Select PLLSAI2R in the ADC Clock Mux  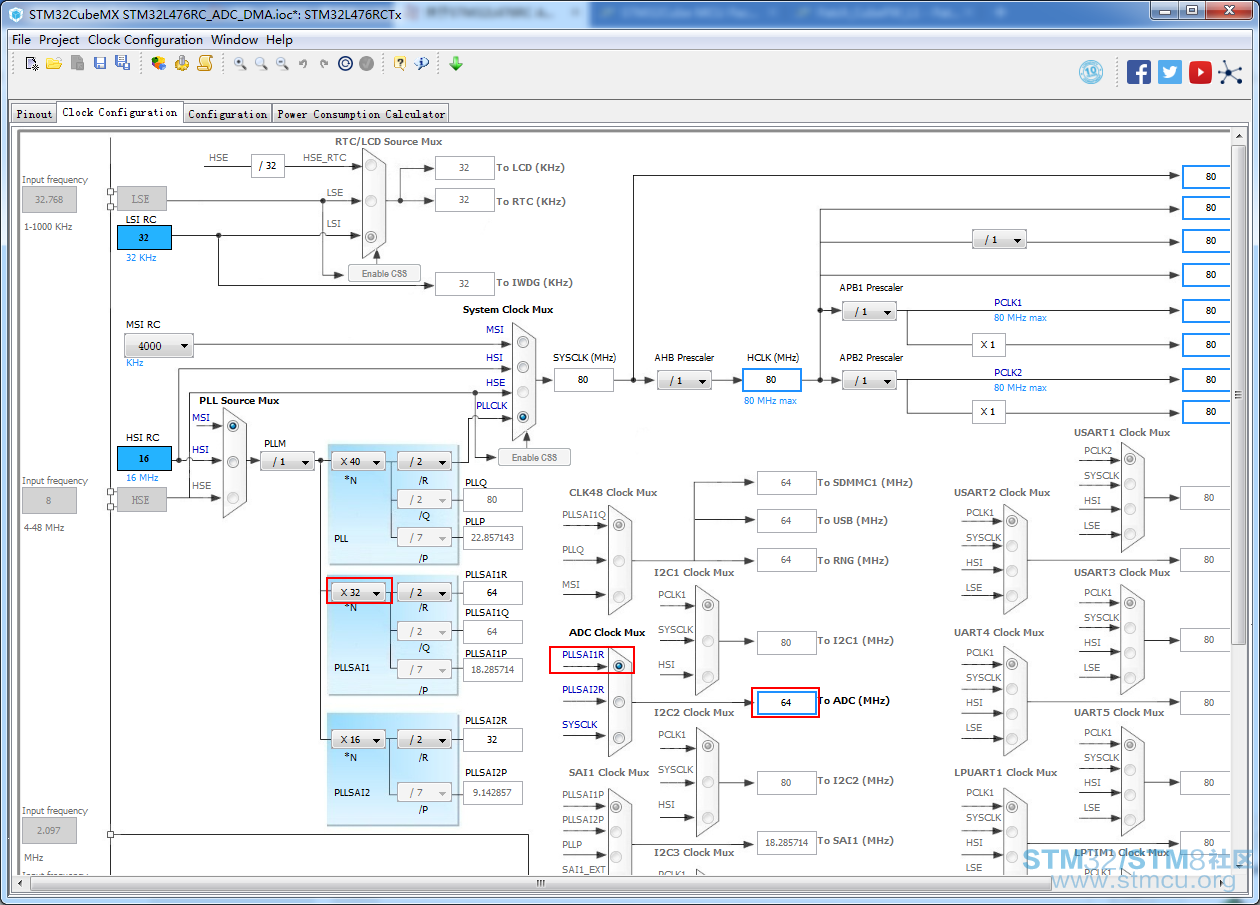tap(619, 701)
